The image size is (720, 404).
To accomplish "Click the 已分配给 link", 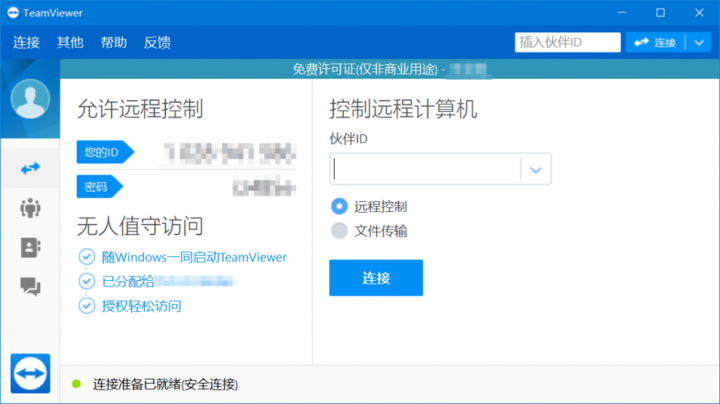I will click(128, 281).
